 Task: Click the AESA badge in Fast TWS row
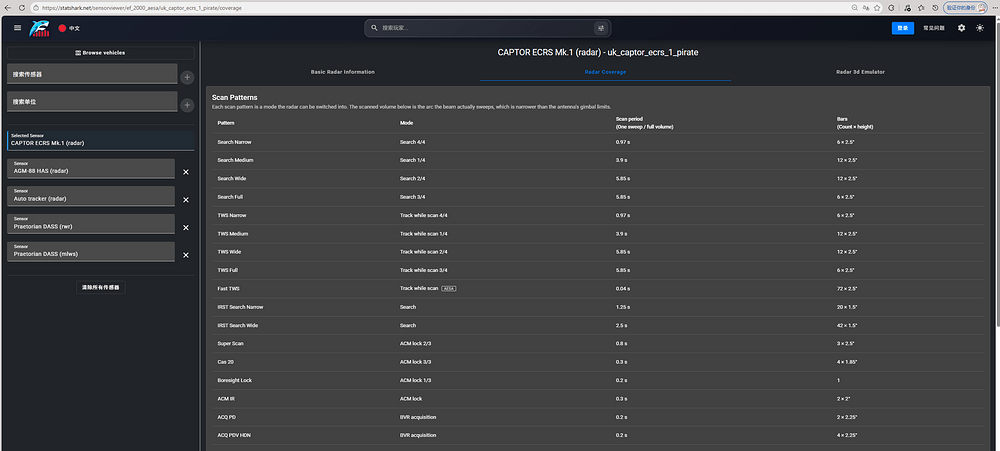449,289
